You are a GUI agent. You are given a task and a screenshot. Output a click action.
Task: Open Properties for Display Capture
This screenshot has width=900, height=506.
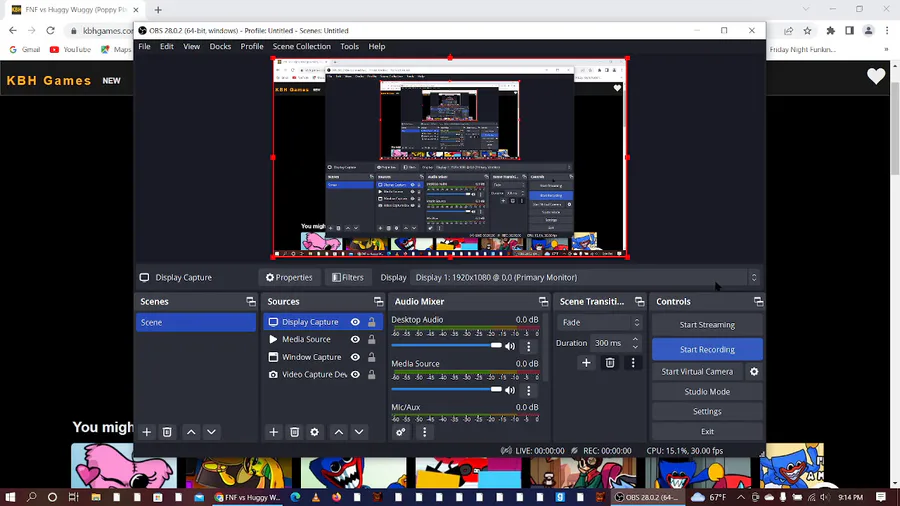click(289, 278)
